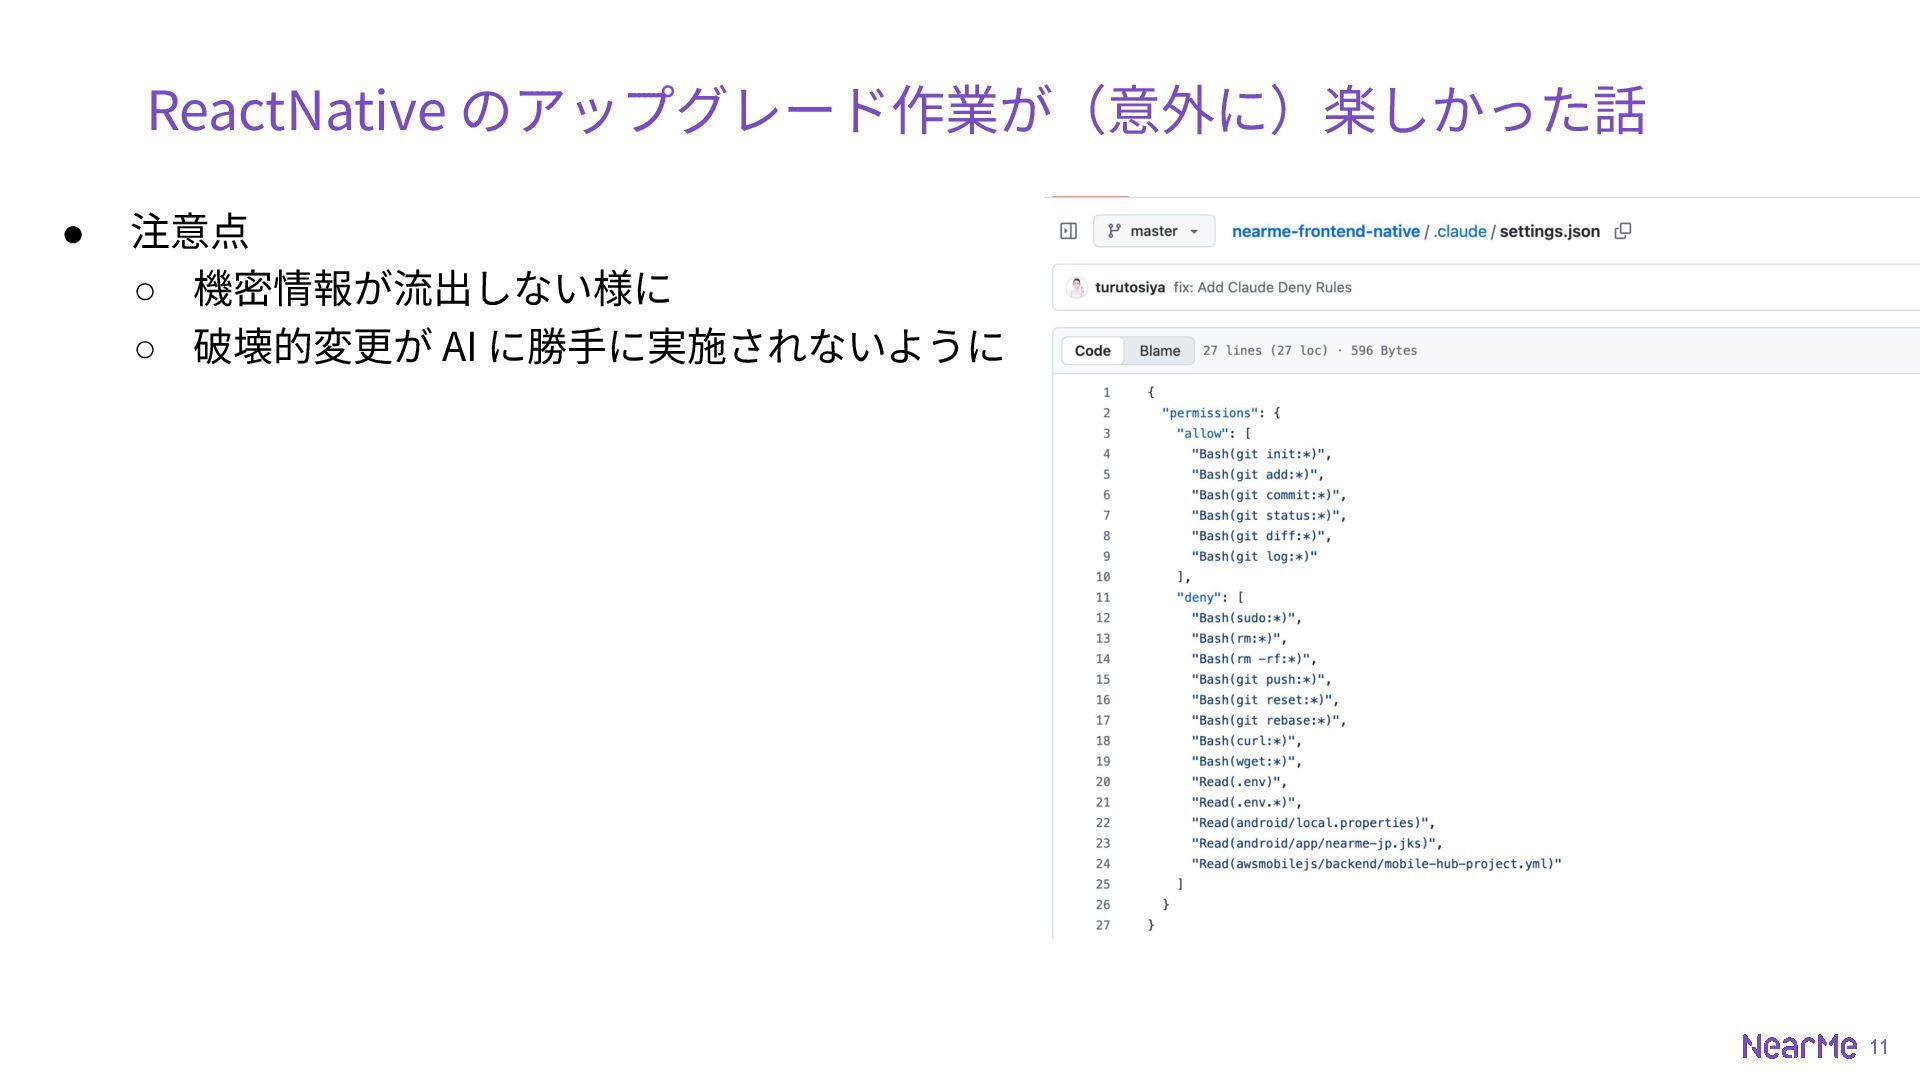Select the 'Bash(rm -rf:*)' line
Screen dimensions: 1920x1080
[x=1254, y=659]
